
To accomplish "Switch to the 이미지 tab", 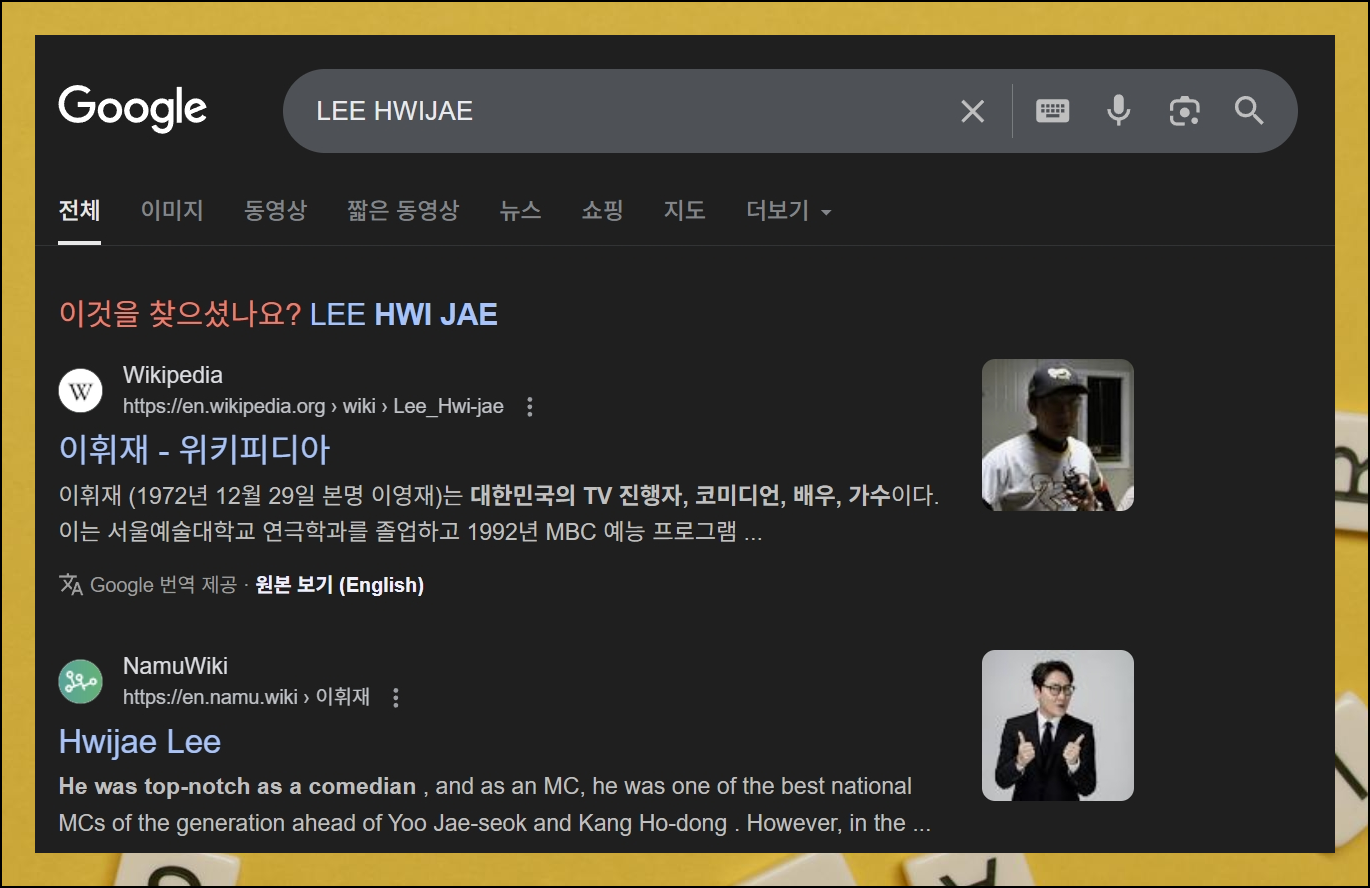I will (172, 210).
